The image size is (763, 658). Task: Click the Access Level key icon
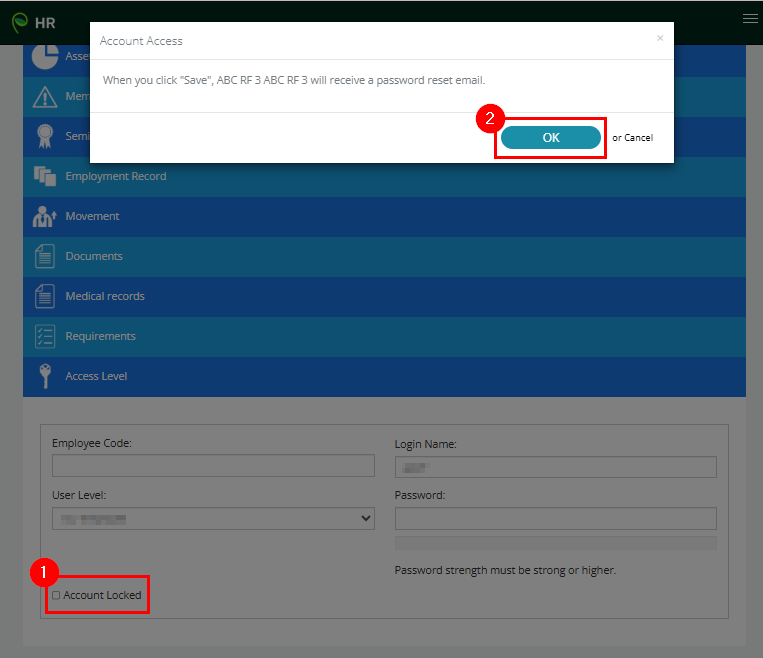tap(45, 376)
